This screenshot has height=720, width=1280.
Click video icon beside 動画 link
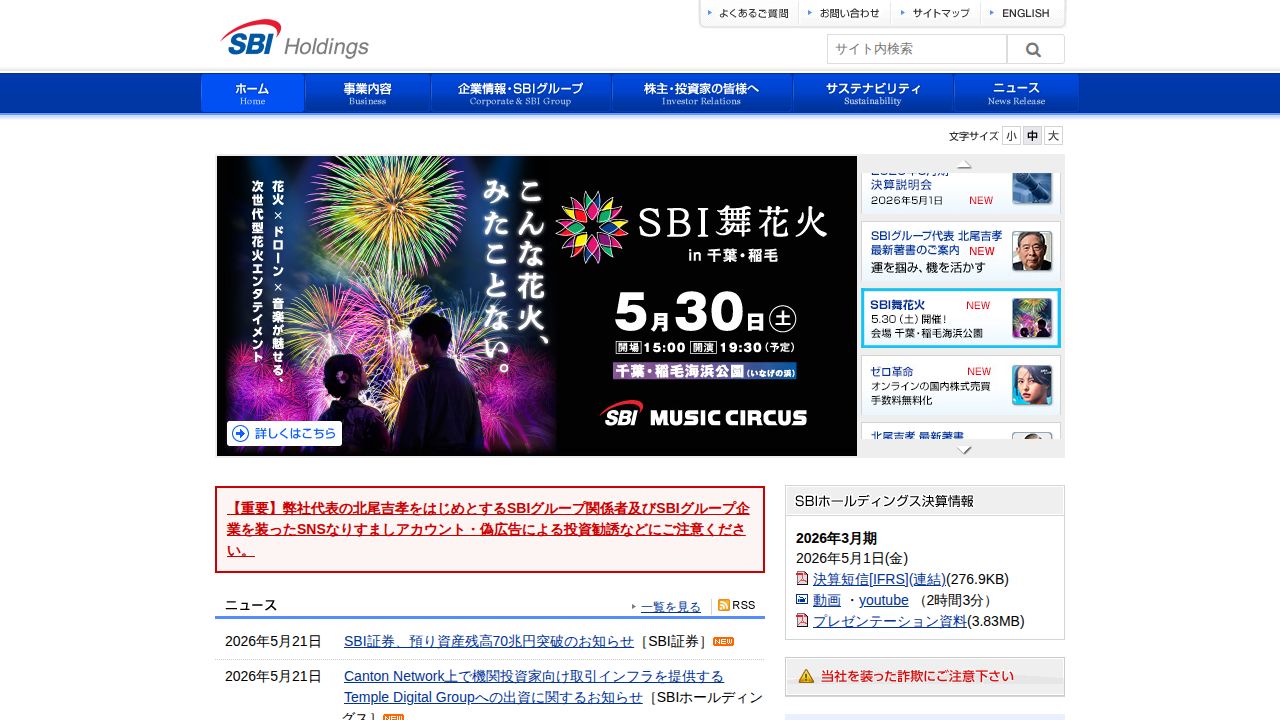click(x=802, y=600)
